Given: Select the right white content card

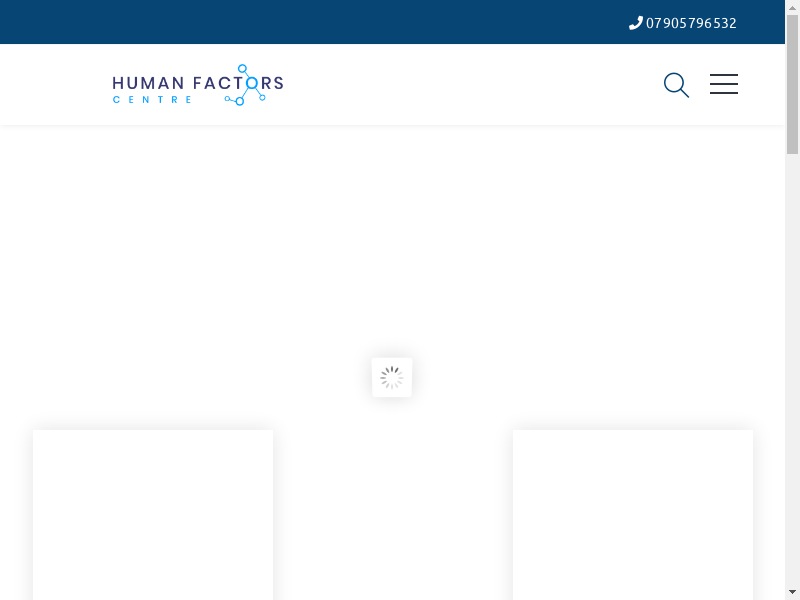Looking at the screenshot, I should (x=633, y=515).
